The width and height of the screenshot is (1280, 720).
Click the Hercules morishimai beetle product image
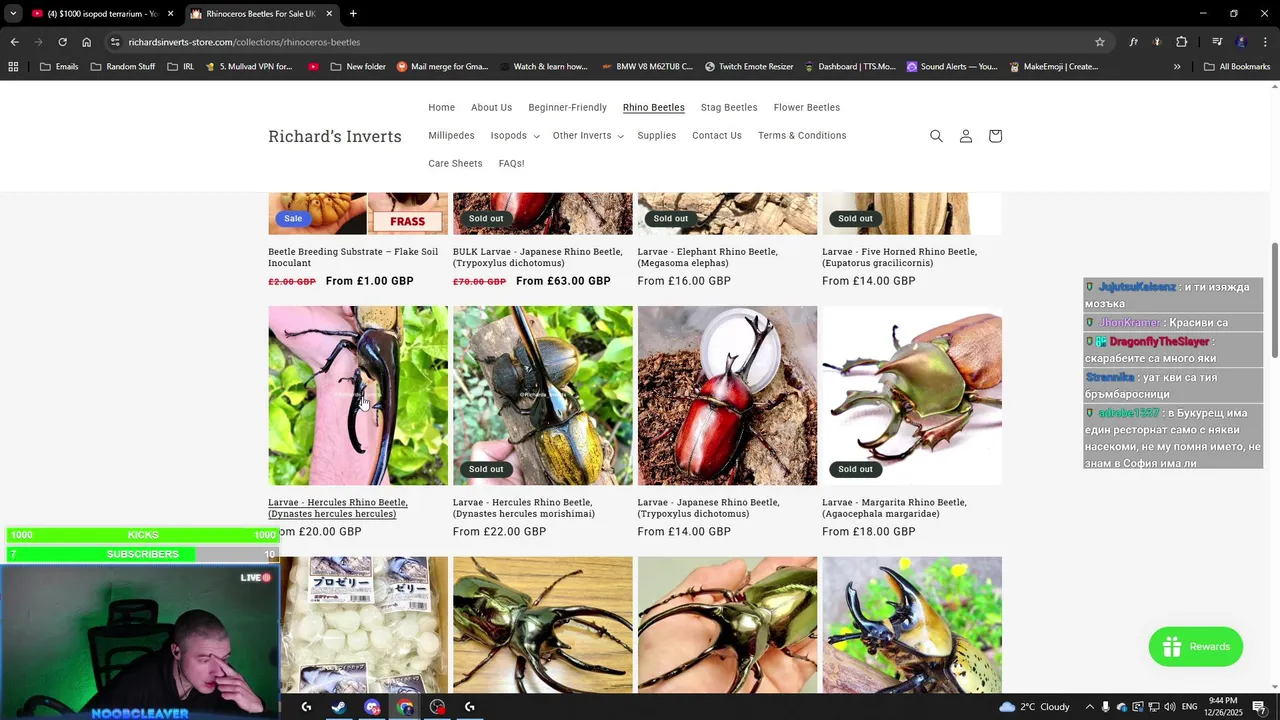point(543,396)
